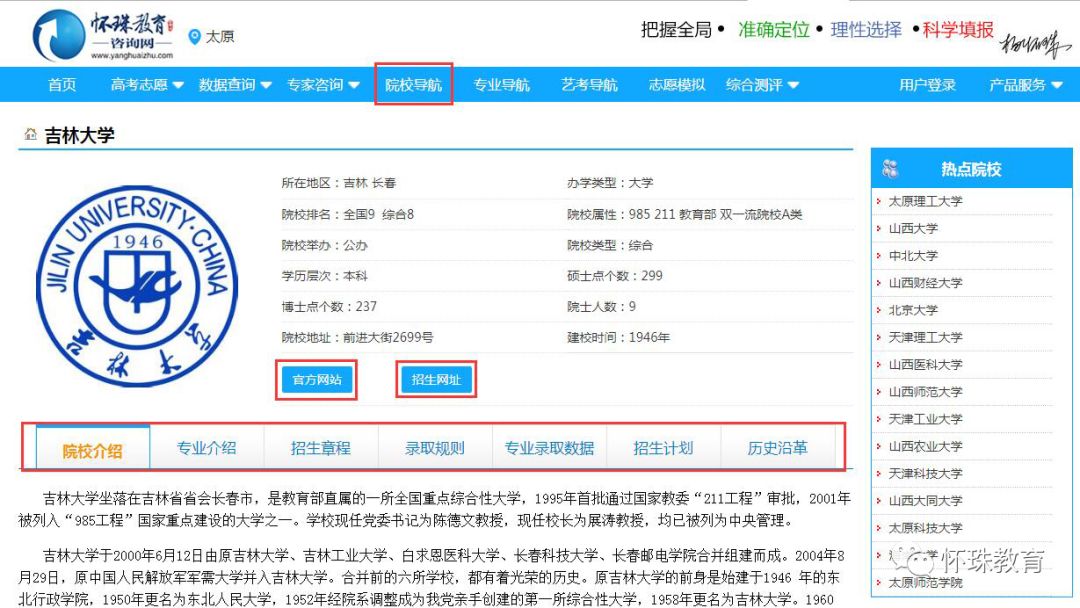Screen dimensions: 1080x608
Task: Click the 太原 city selector text
Action: (220, 36)
